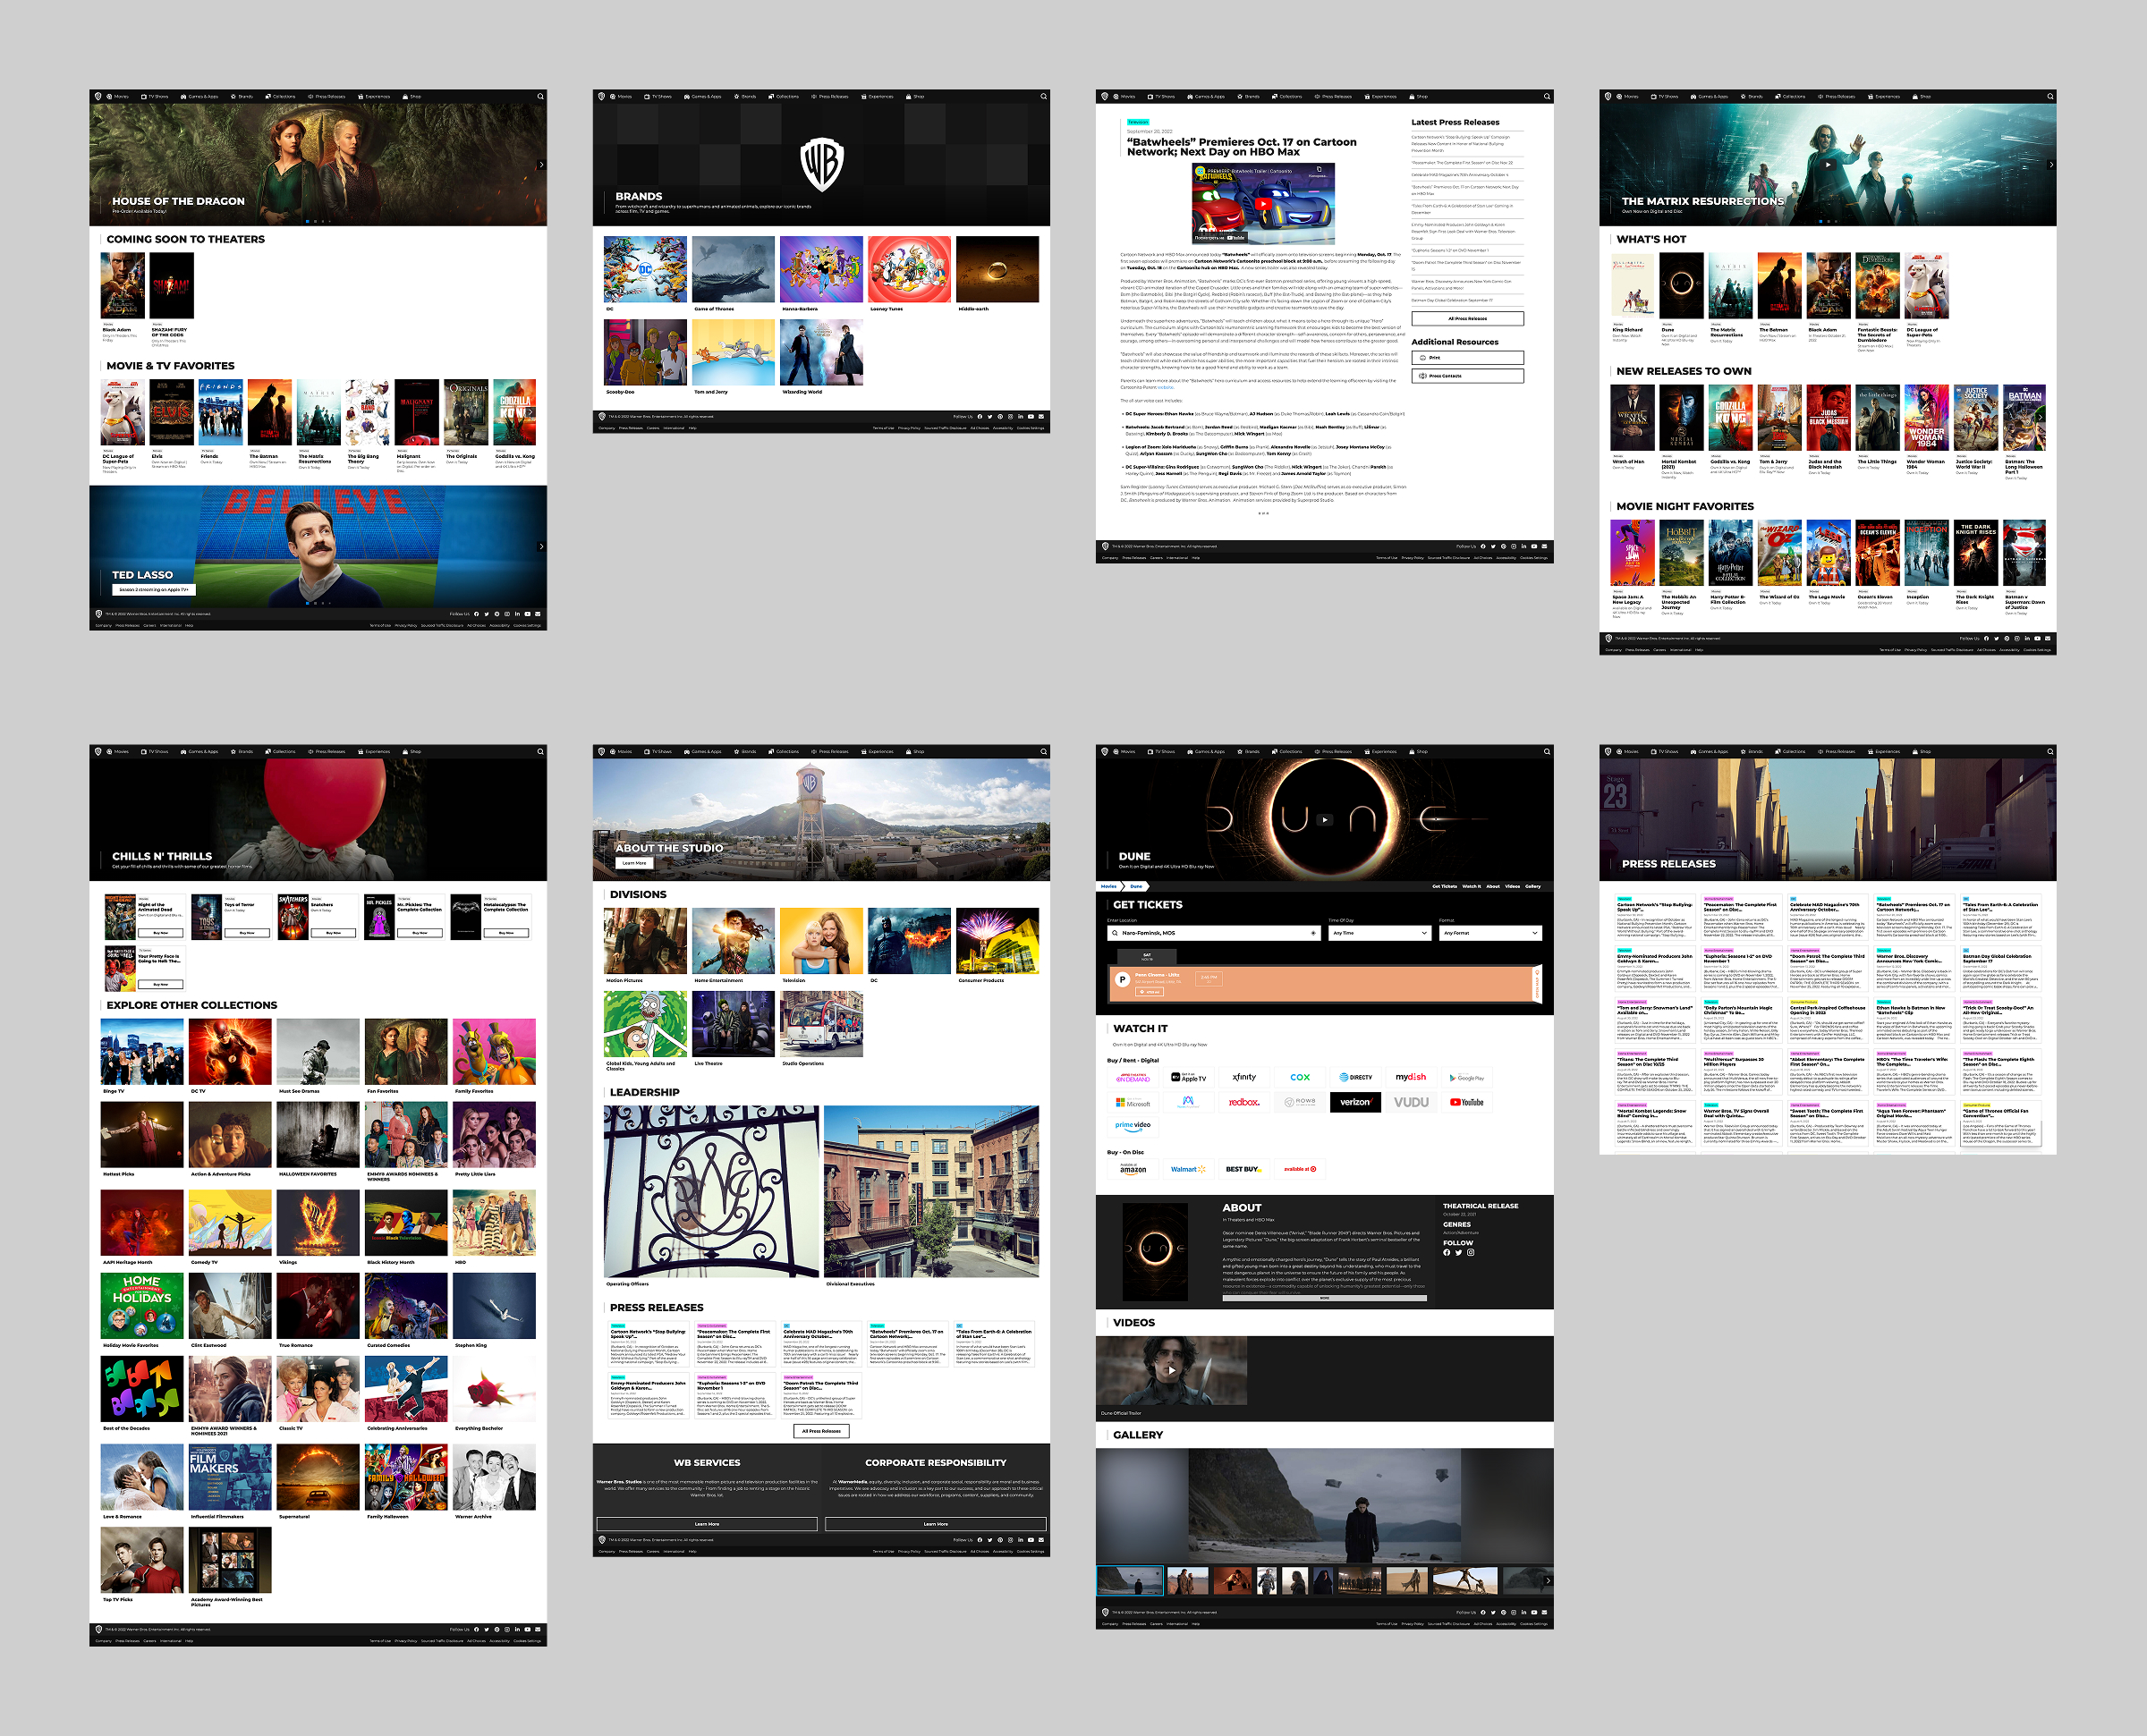
Task: Click the Target disc retailer logo
Action: coord(1300,1169)
